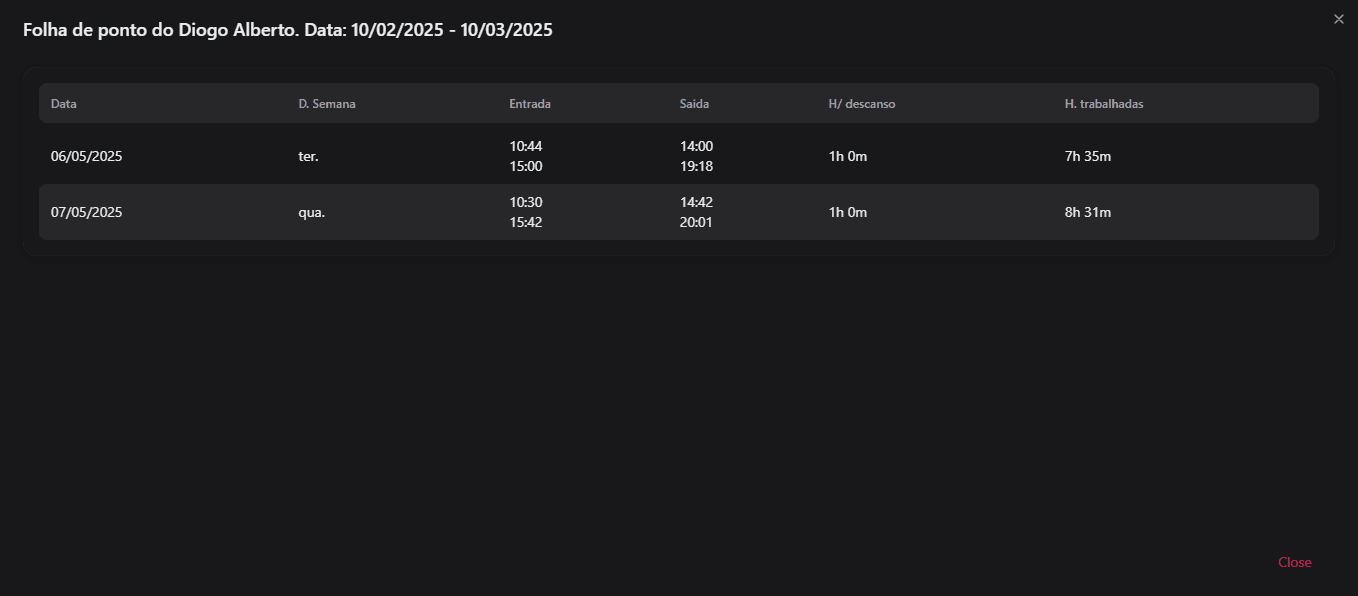
Task: Select the 06/05/2025 date cell
Action: click(x=87, y=156)
